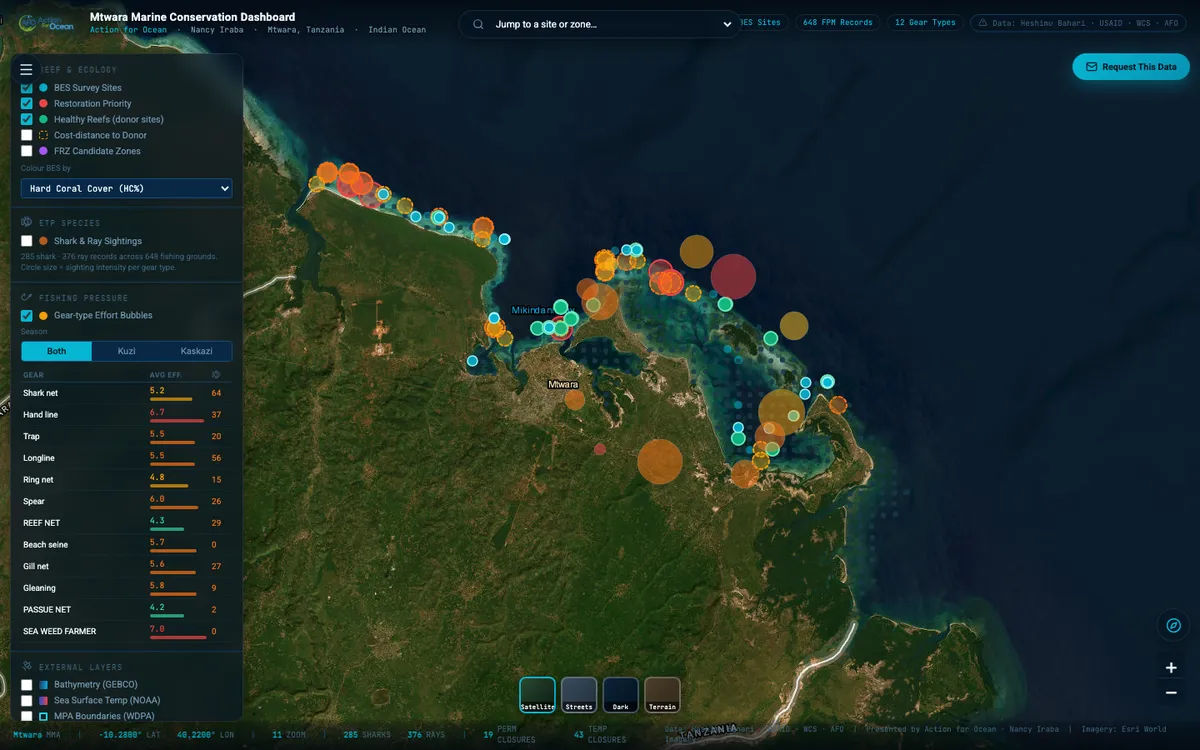Click the envelope icon in Request This Data

[x=1091, y=67]
